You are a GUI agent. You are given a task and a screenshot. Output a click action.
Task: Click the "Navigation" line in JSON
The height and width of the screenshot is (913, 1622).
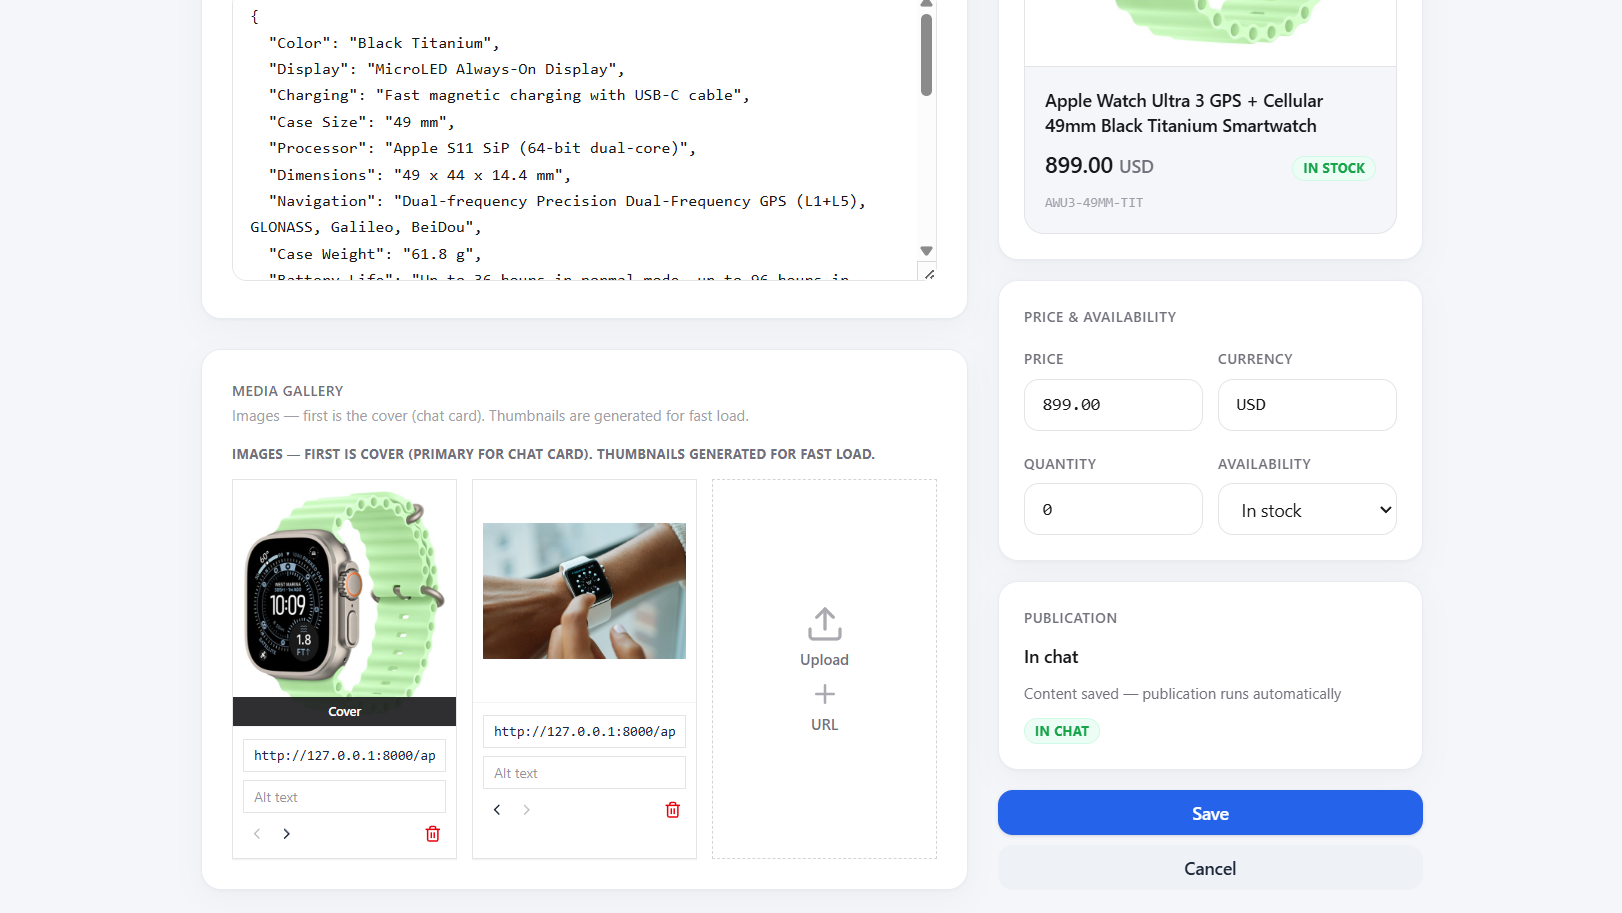click(558, 214)
